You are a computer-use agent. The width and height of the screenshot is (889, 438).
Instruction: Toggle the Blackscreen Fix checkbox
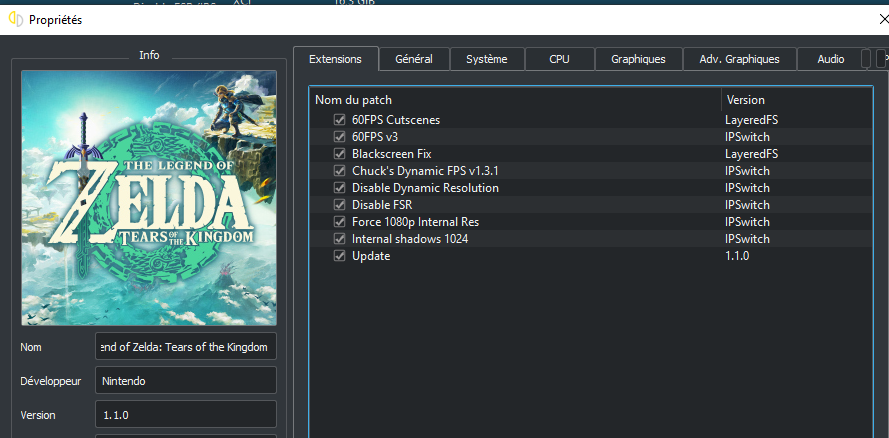pos(340,154)
